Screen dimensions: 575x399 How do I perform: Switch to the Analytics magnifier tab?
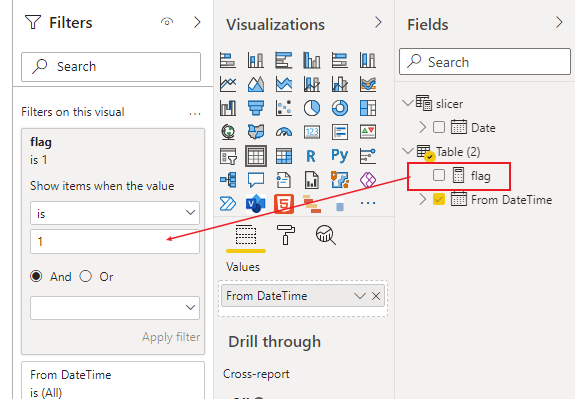click(325, 235)
